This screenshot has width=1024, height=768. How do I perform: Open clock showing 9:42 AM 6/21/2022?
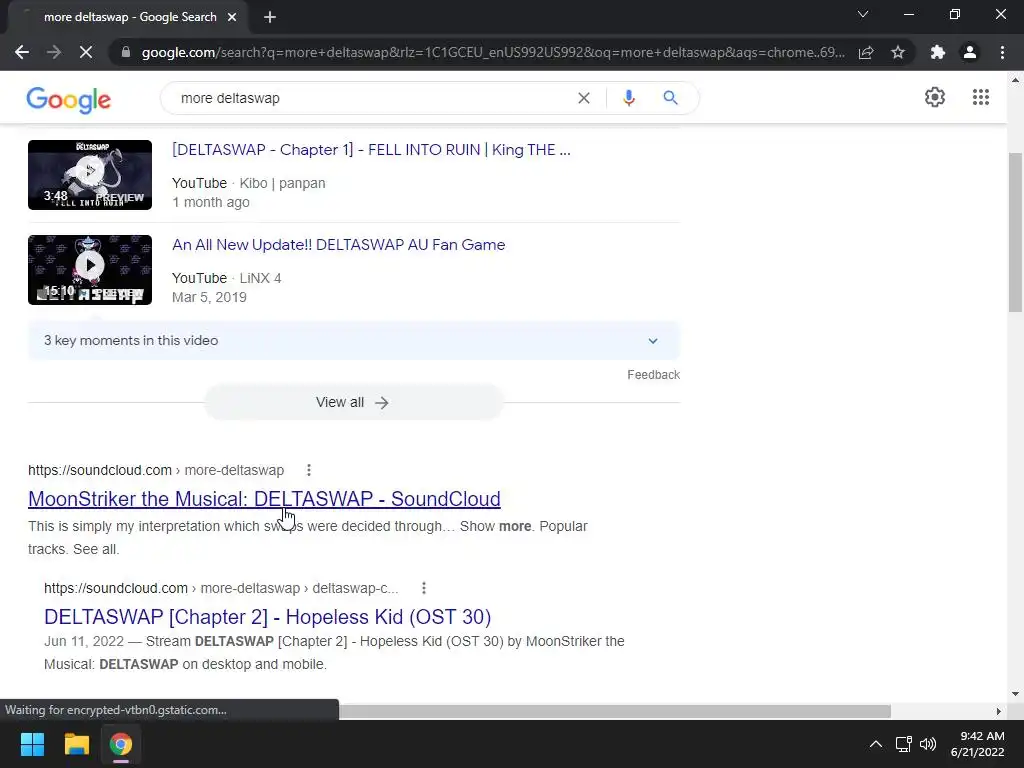pyautogui.click(x=978, y=744)
